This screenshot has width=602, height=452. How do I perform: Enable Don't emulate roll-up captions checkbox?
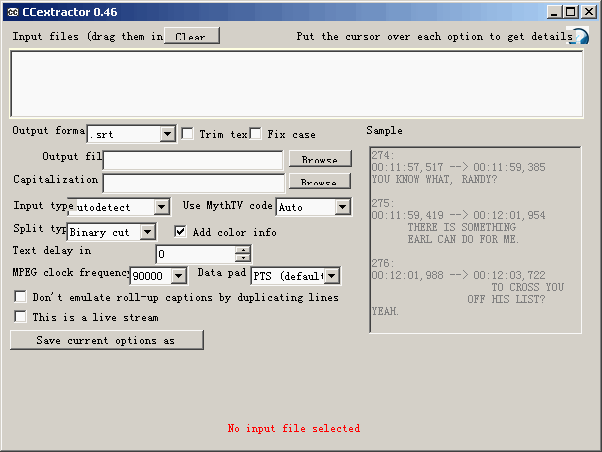20,297
